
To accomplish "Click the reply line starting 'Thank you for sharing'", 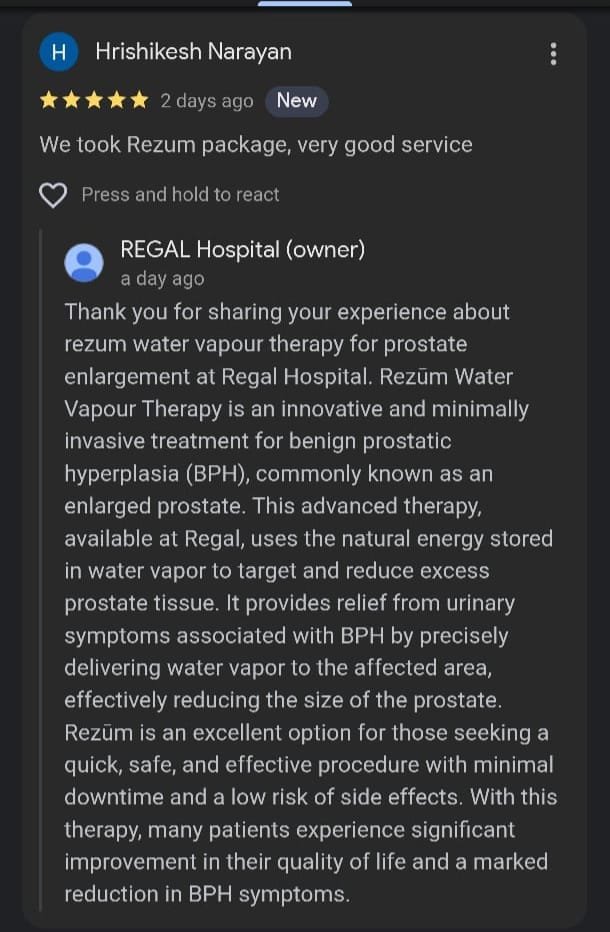I will [287, 312].
